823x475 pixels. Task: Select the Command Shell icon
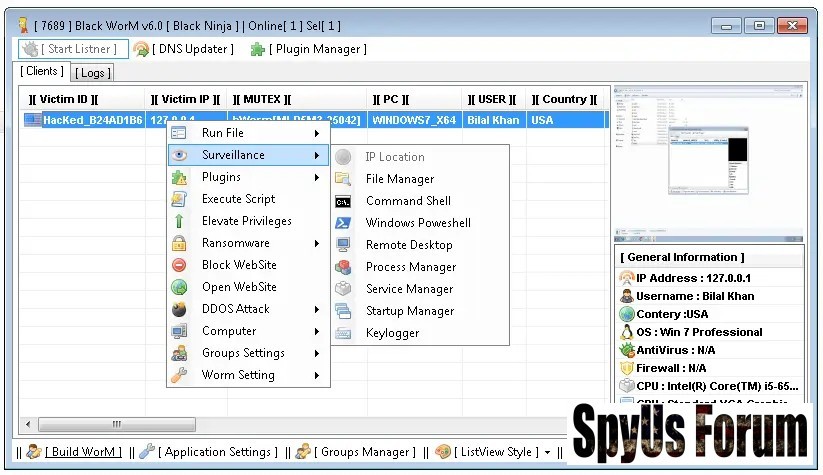tap(343, 201)
